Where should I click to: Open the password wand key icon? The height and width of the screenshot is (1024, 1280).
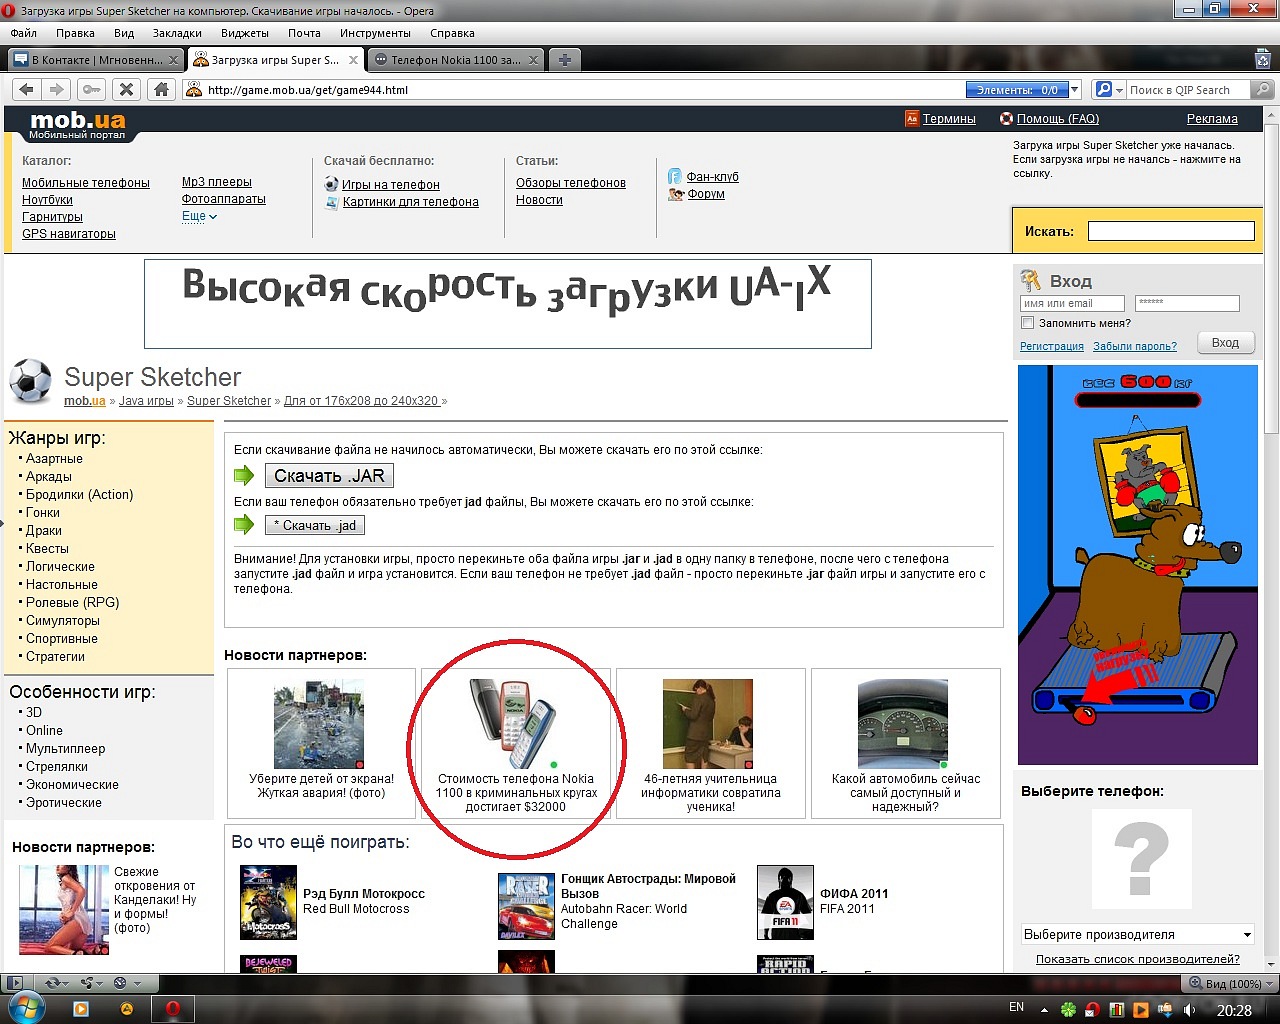[91, 89]
